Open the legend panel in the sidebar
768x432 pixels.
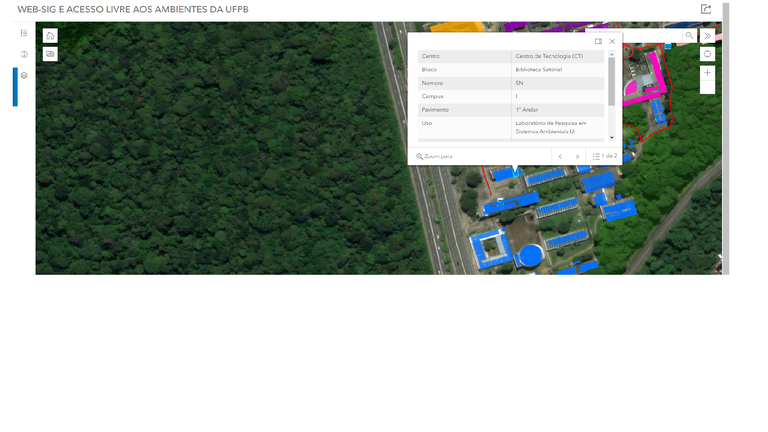[24, 33]
